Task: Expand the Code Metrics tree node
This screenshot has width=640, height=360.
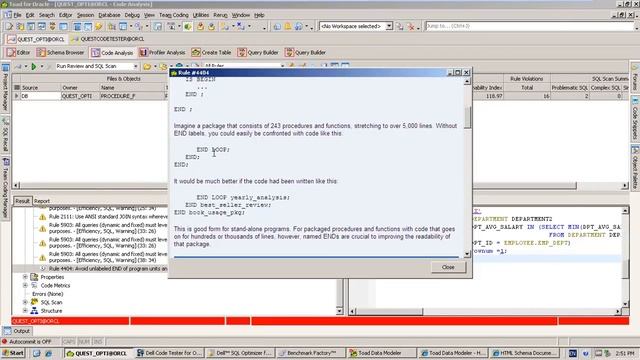Action: [25, 285]
